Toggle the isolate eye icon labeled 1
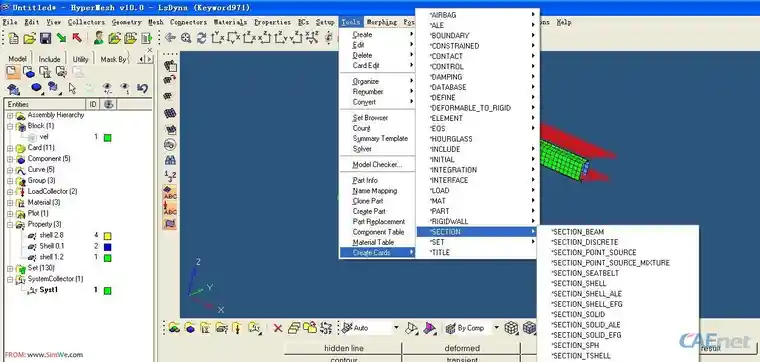Viewport: 760px width, 362px height. click(125, 88)
